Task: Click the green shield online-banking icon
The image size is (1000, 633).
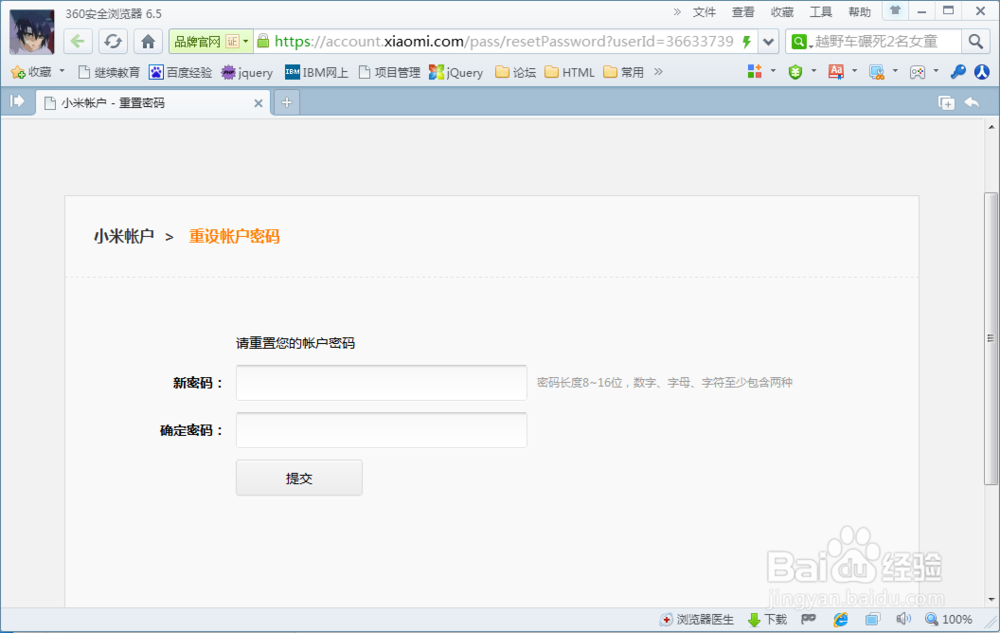Action: click(x=795, y=72)
